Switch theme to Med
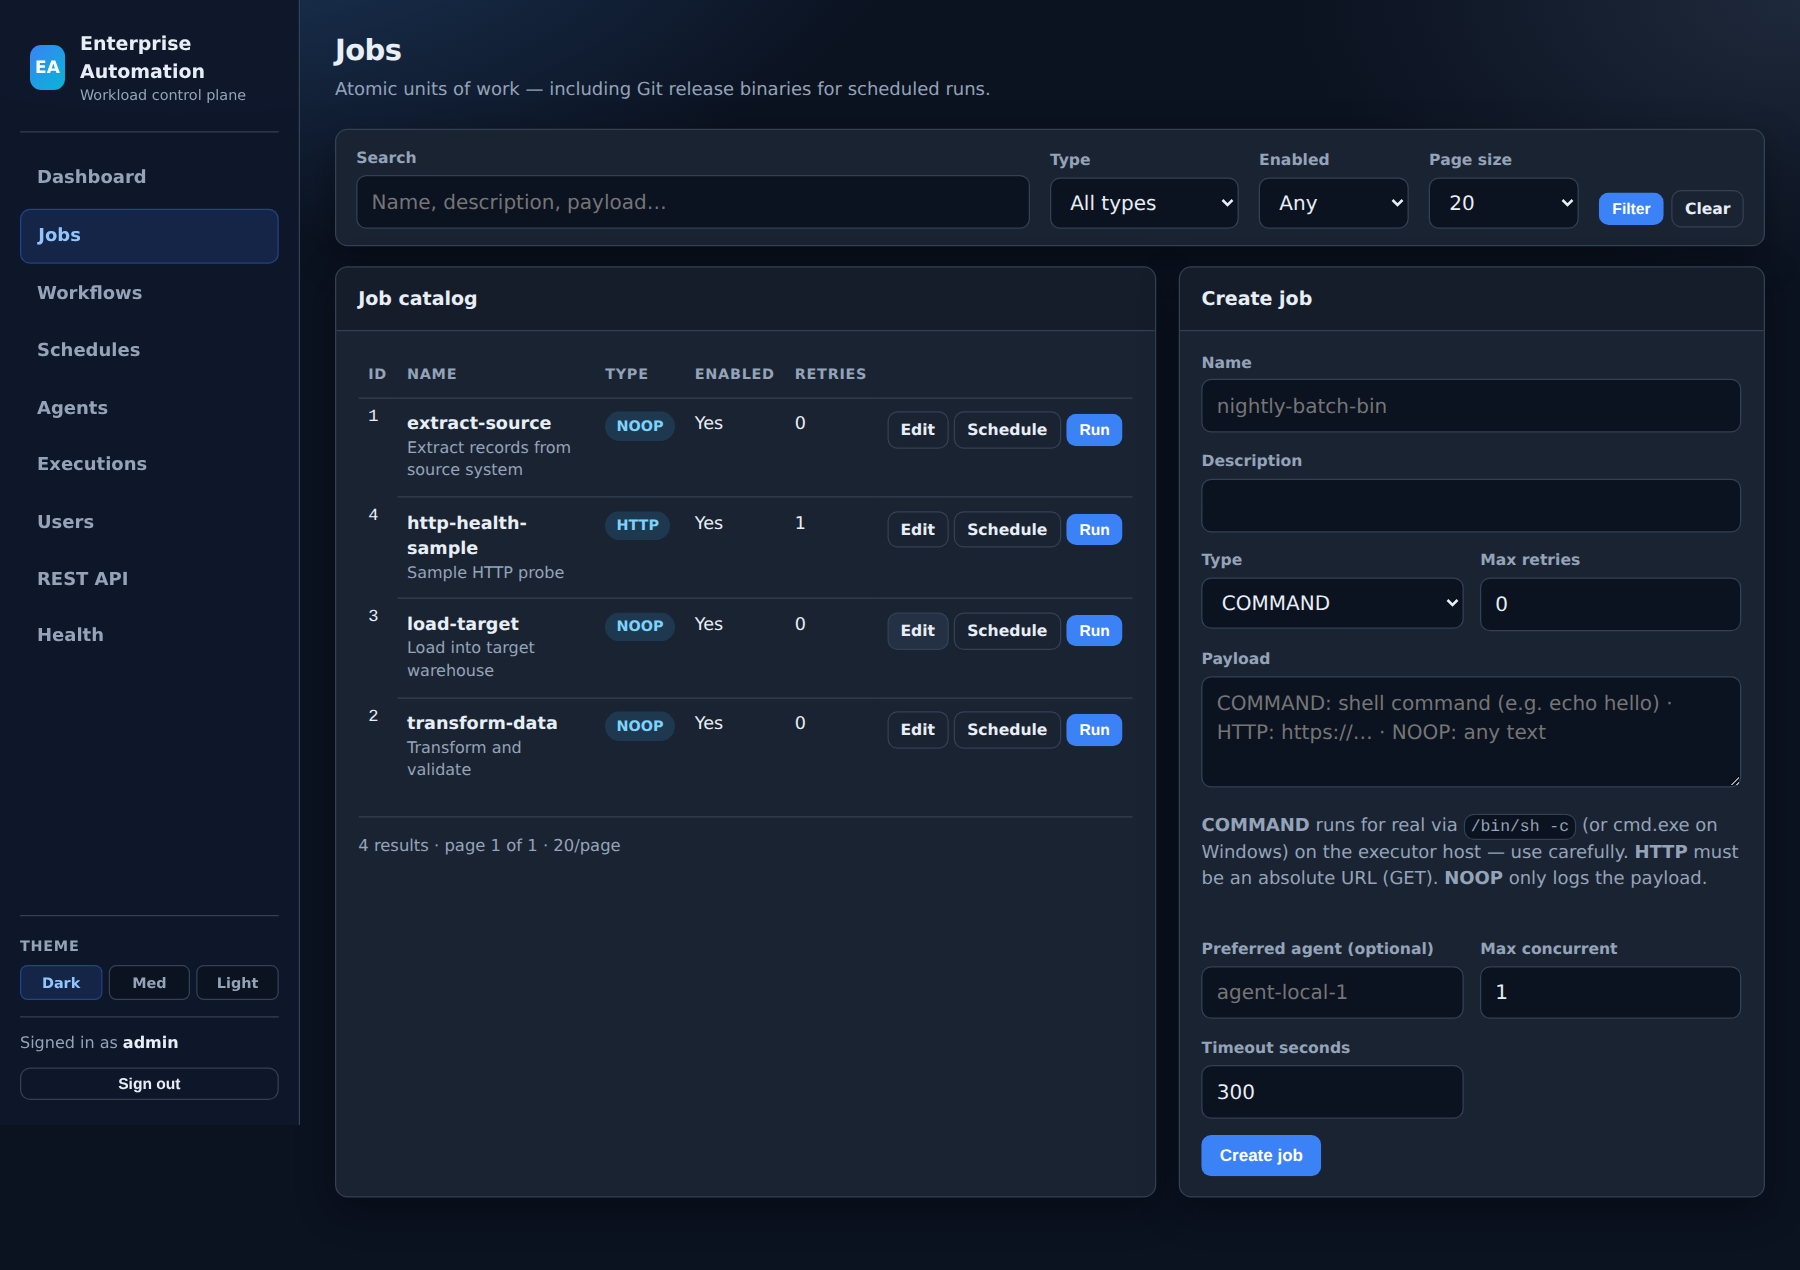 point(149,983)
